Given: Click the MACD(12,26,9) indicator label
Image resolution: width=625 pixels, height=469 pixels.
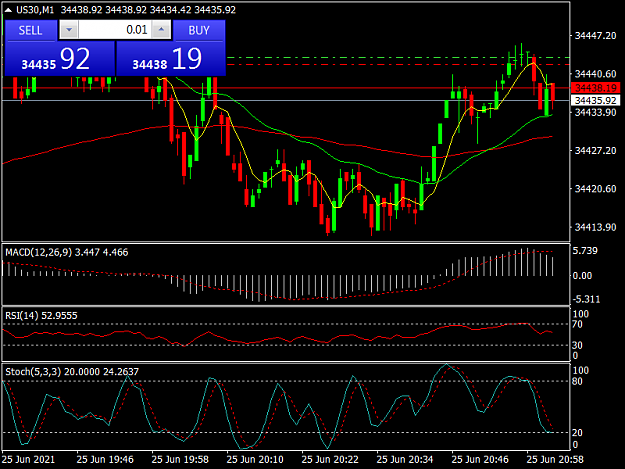Looking at the screenshot, I should click(67, 252).
